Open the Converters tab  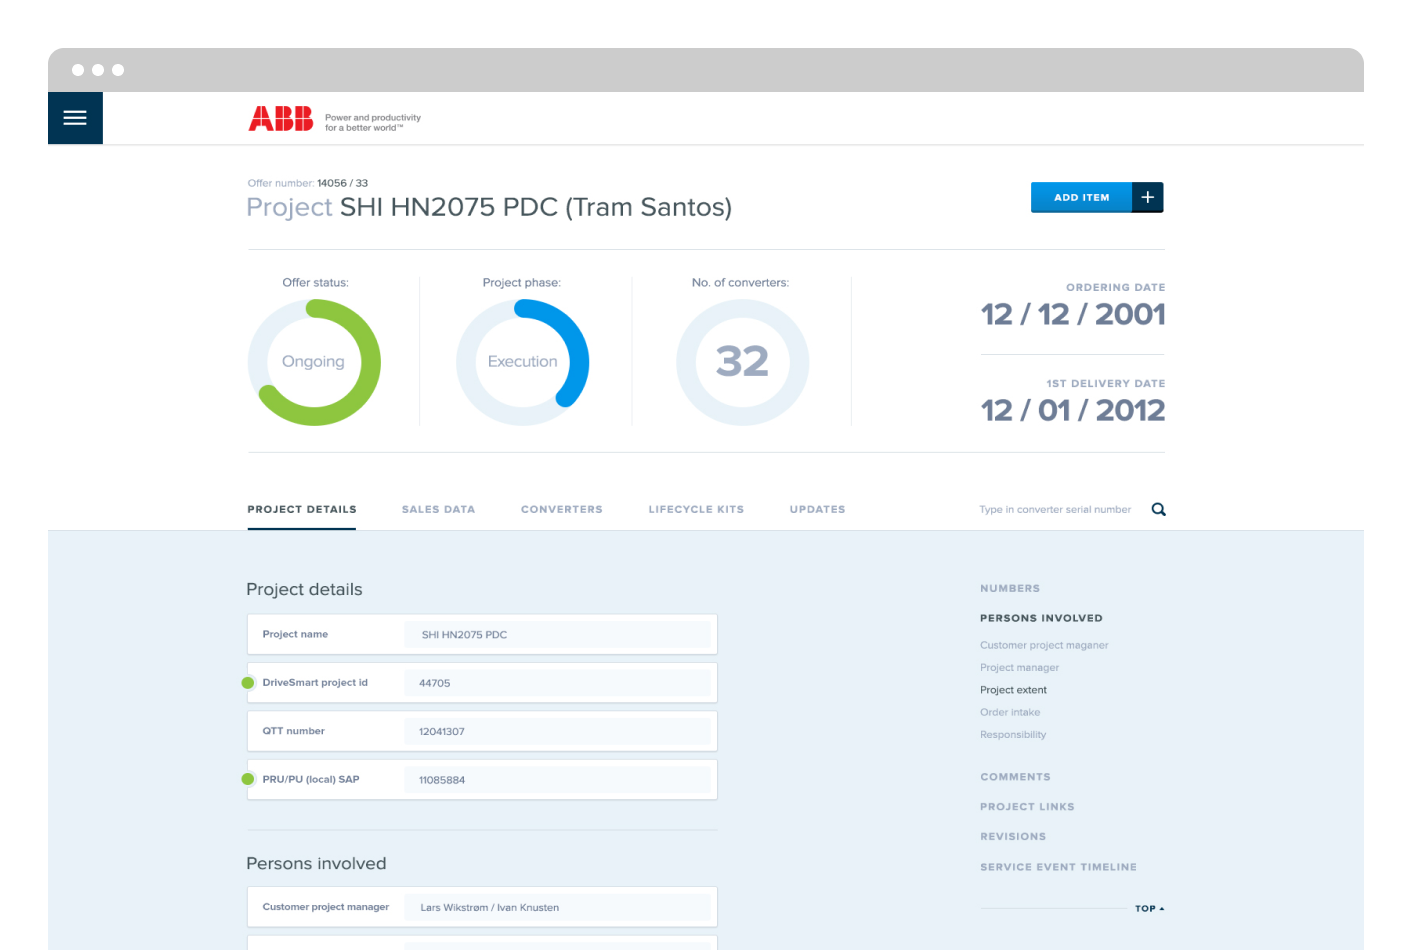coord(561,510)
